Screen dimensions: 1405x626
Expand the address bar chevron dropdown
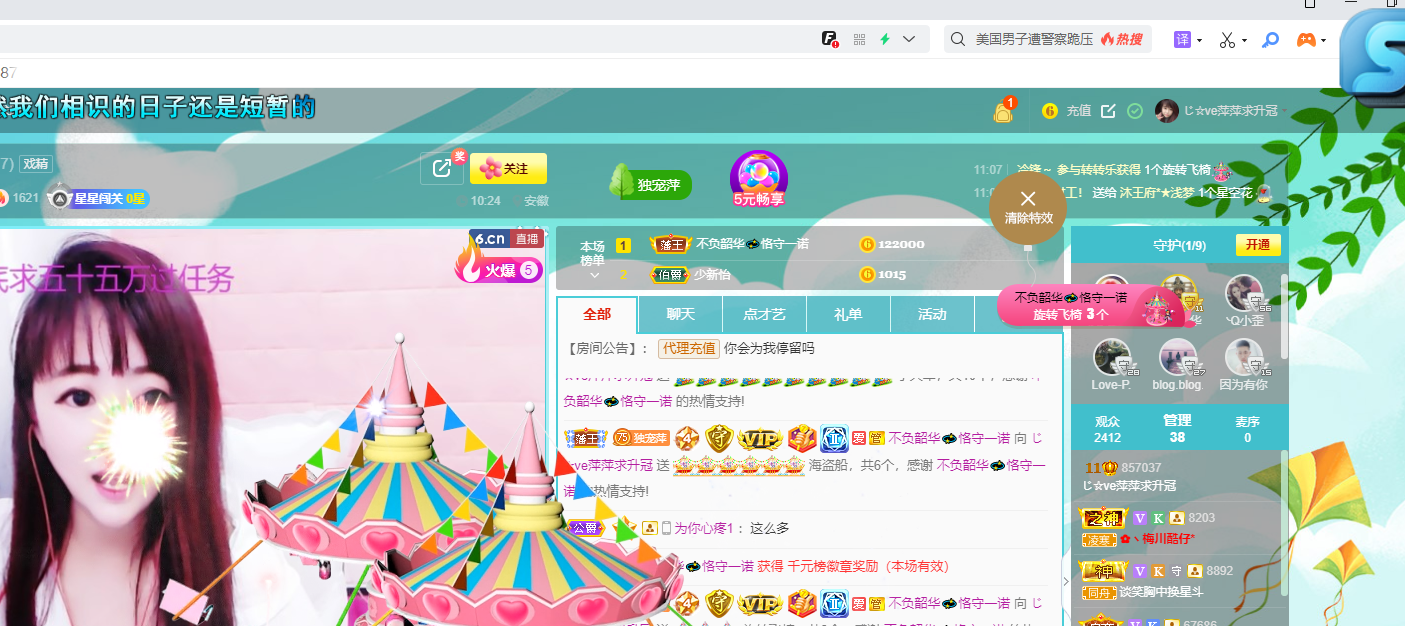(909, 39)
